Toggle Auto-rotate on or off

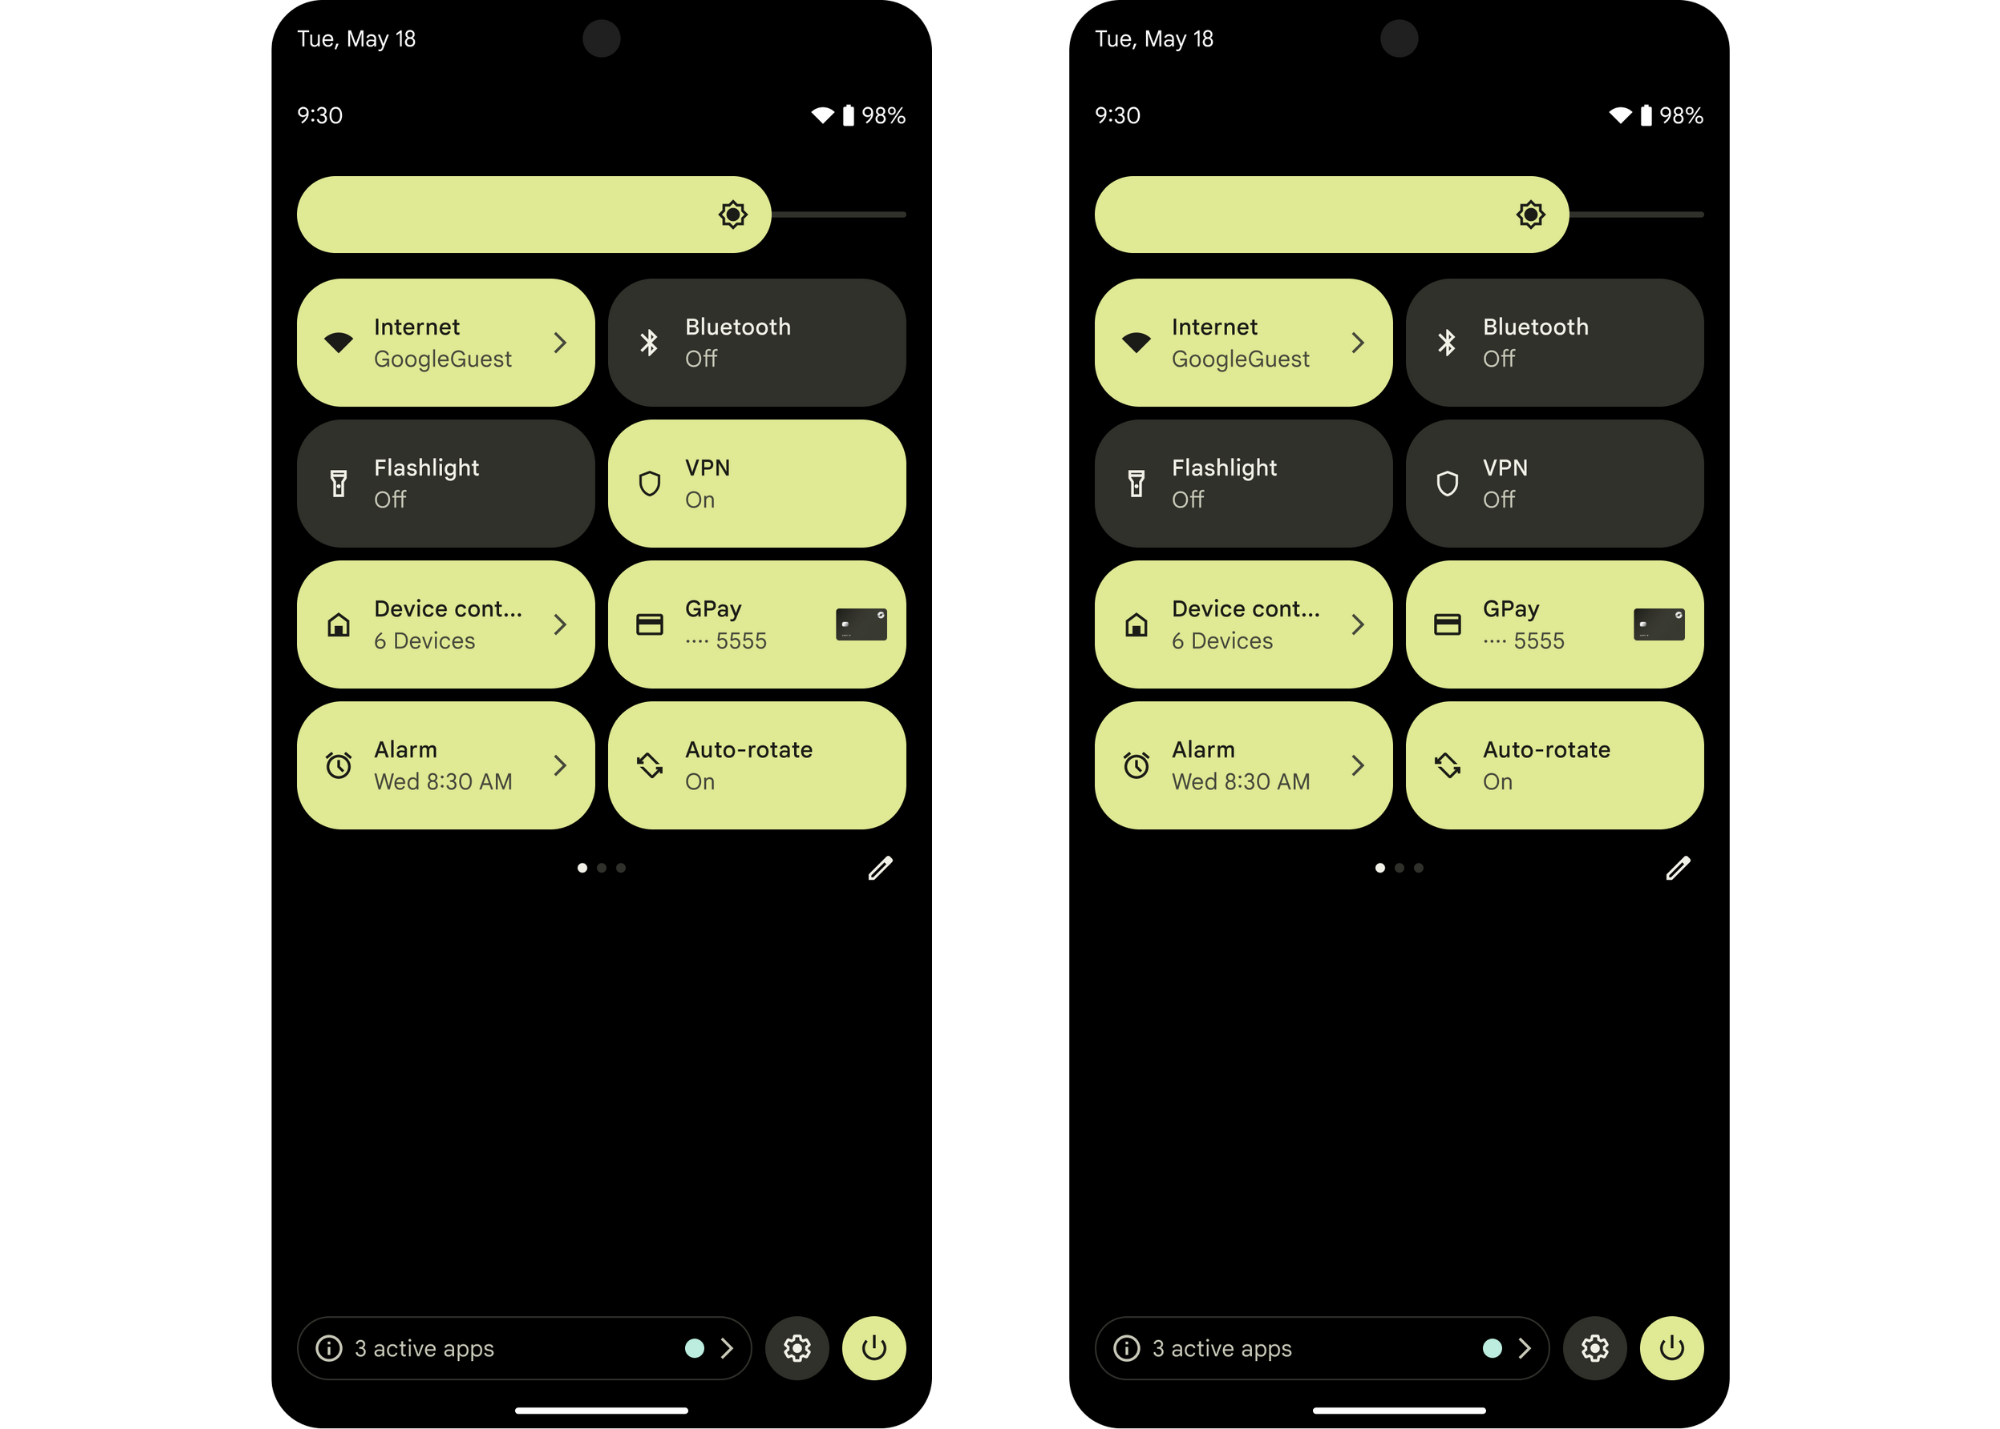tap(756, 764)
